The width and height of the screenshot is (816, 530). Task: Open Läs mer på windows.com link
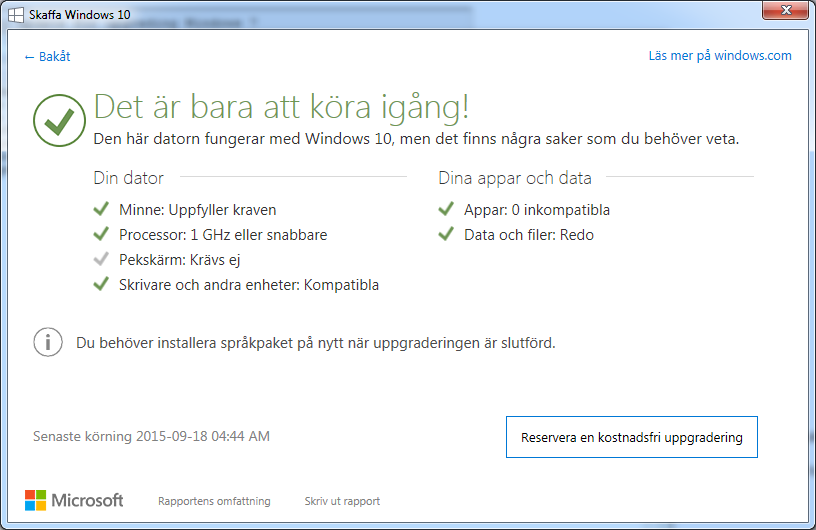pos(720,56)
